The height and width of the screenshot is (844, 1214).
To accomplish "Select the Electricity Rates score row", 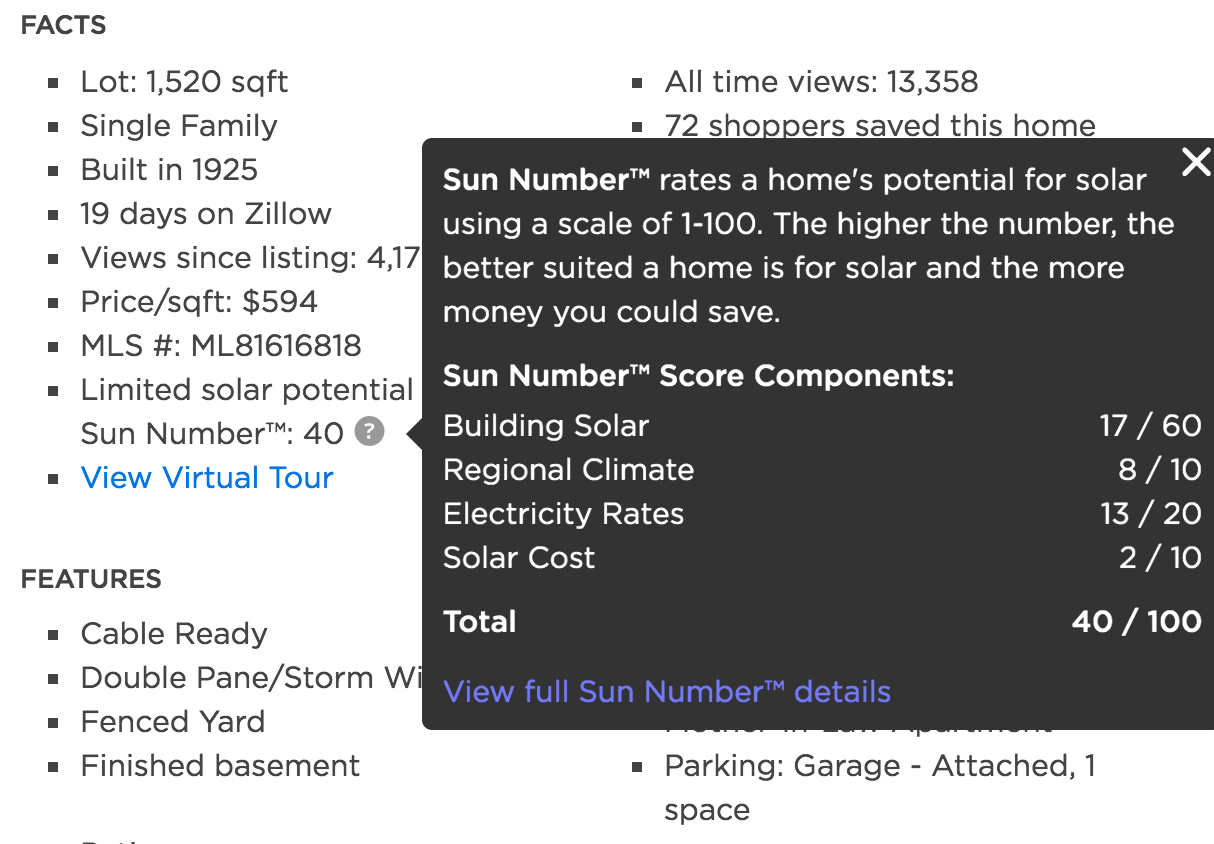I will click(x=563, y=513).
